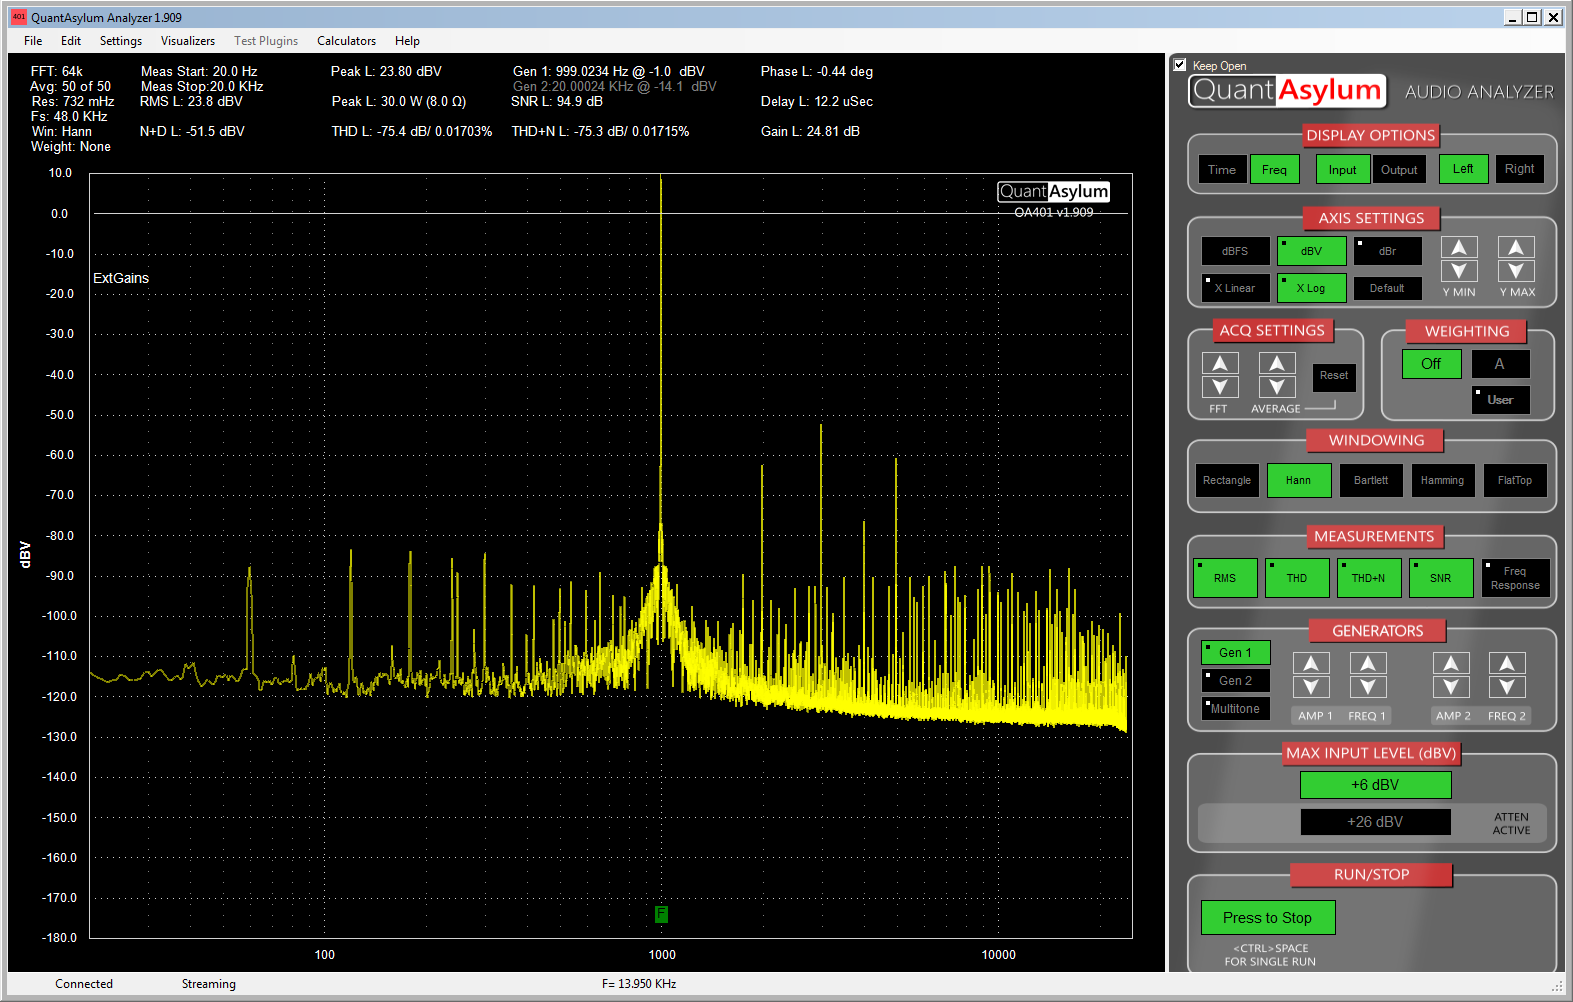Toggle the THD+N measurement
The width and height of the screenshot is (1573, 1002).
click(x=1369, y=578)
